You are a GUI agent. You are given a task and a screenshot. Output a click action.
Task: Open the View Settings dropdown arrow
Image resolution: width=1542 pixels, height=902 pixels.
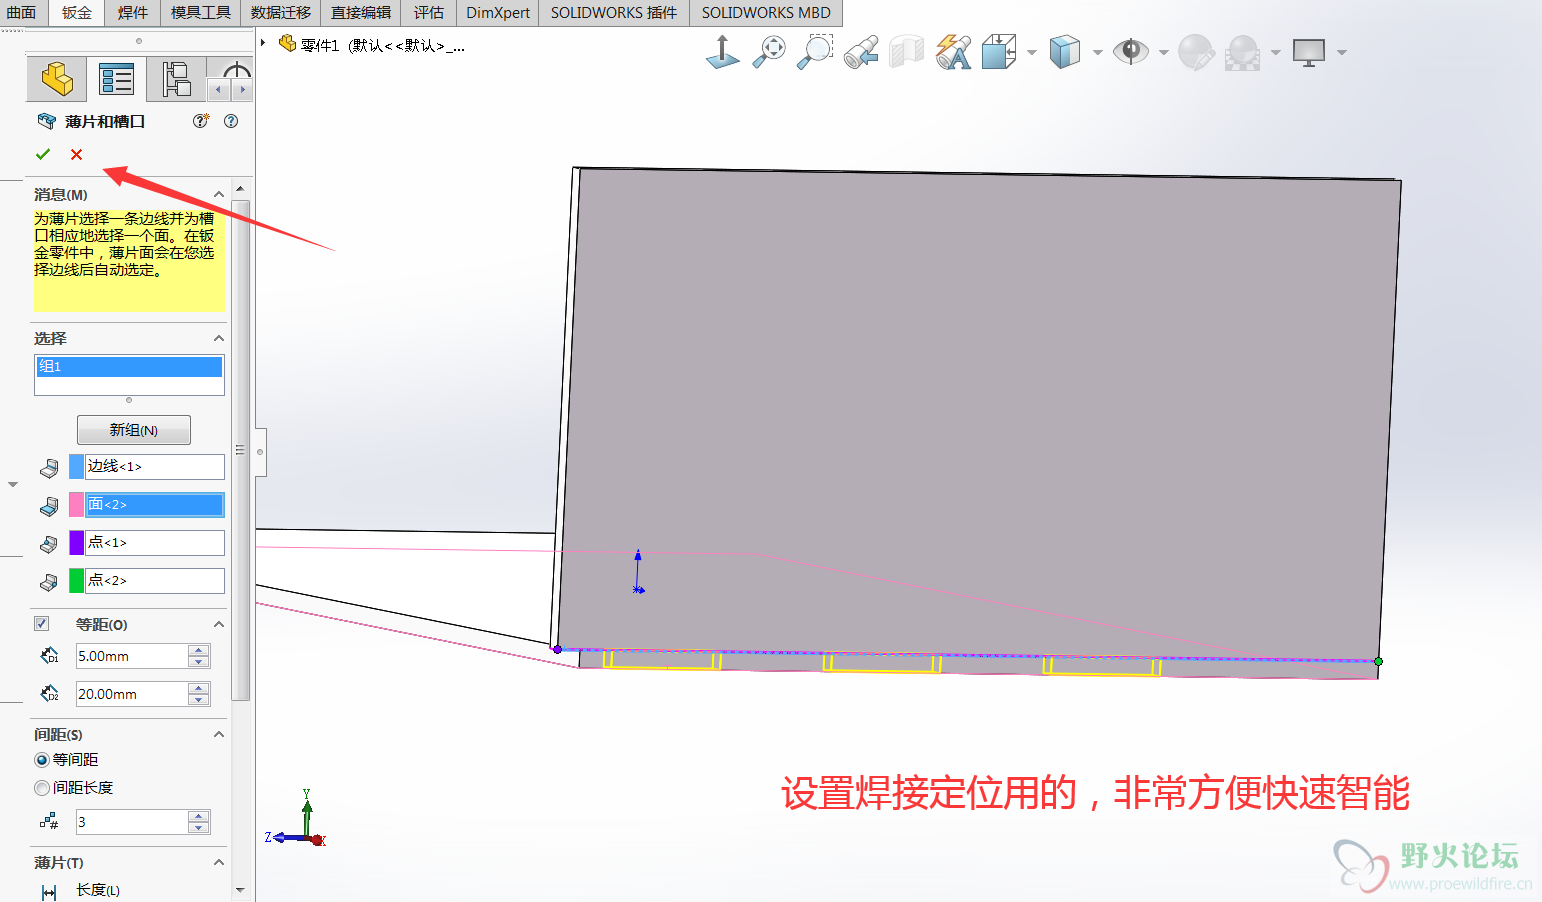point(1342,52)
